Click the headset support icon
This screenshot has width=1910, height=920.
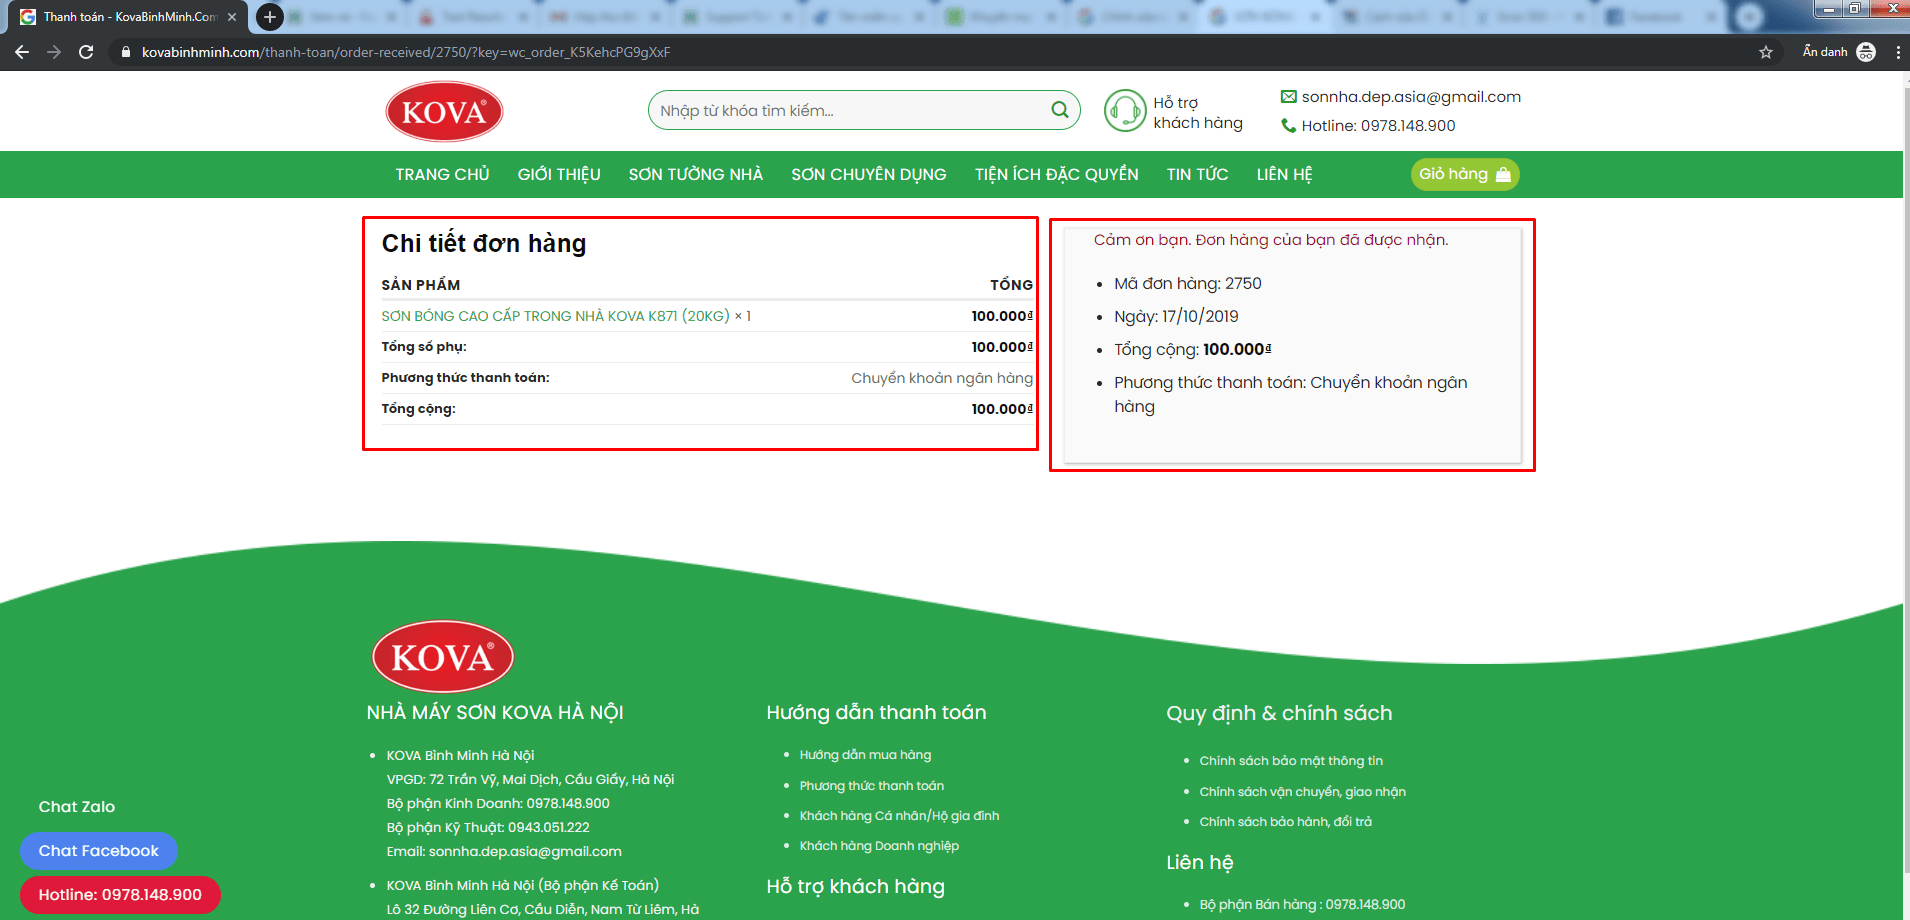pyautogui.click(x=1124, y=110)
